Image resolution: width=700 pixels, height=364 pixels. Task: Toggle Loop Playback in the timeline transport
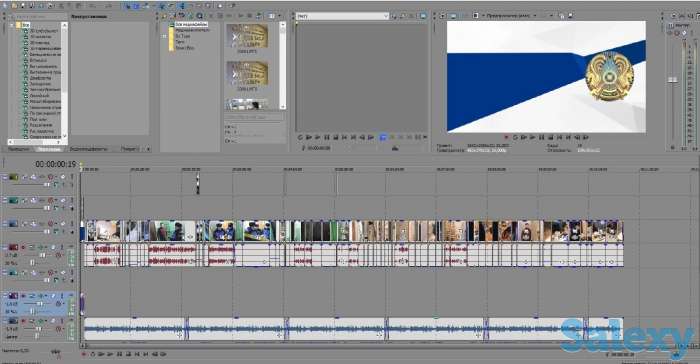pos(92,354)
